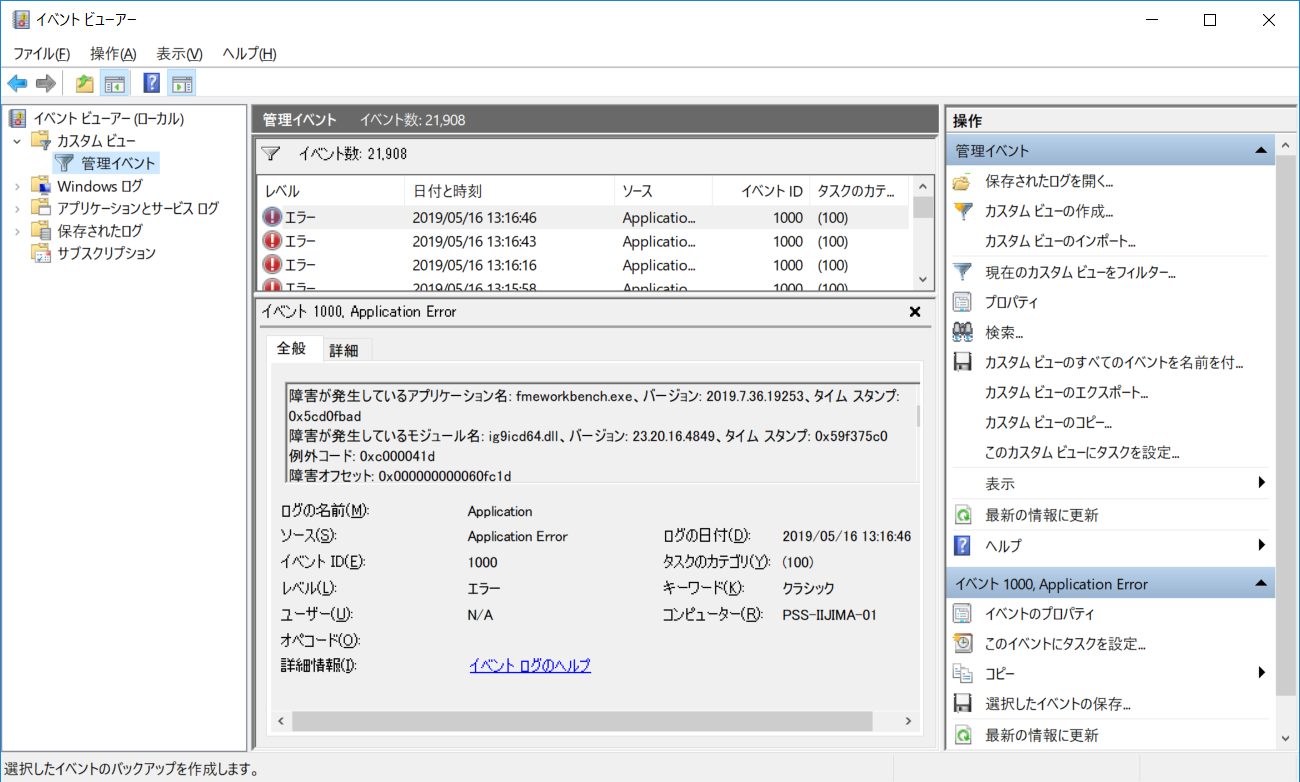The width and height of the screenshot is (1300, 782).
Task: Toggle the action pane show/hide toolbar icon
Action: pos(181,84)
